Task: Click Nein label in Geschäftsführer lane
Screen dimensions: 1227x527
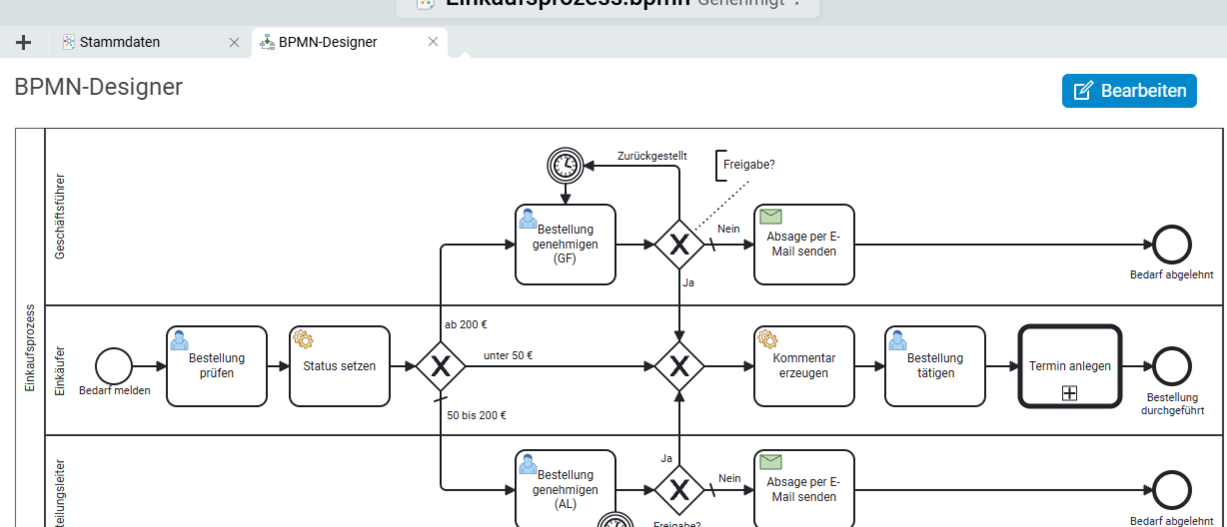Action: [729, 229]
